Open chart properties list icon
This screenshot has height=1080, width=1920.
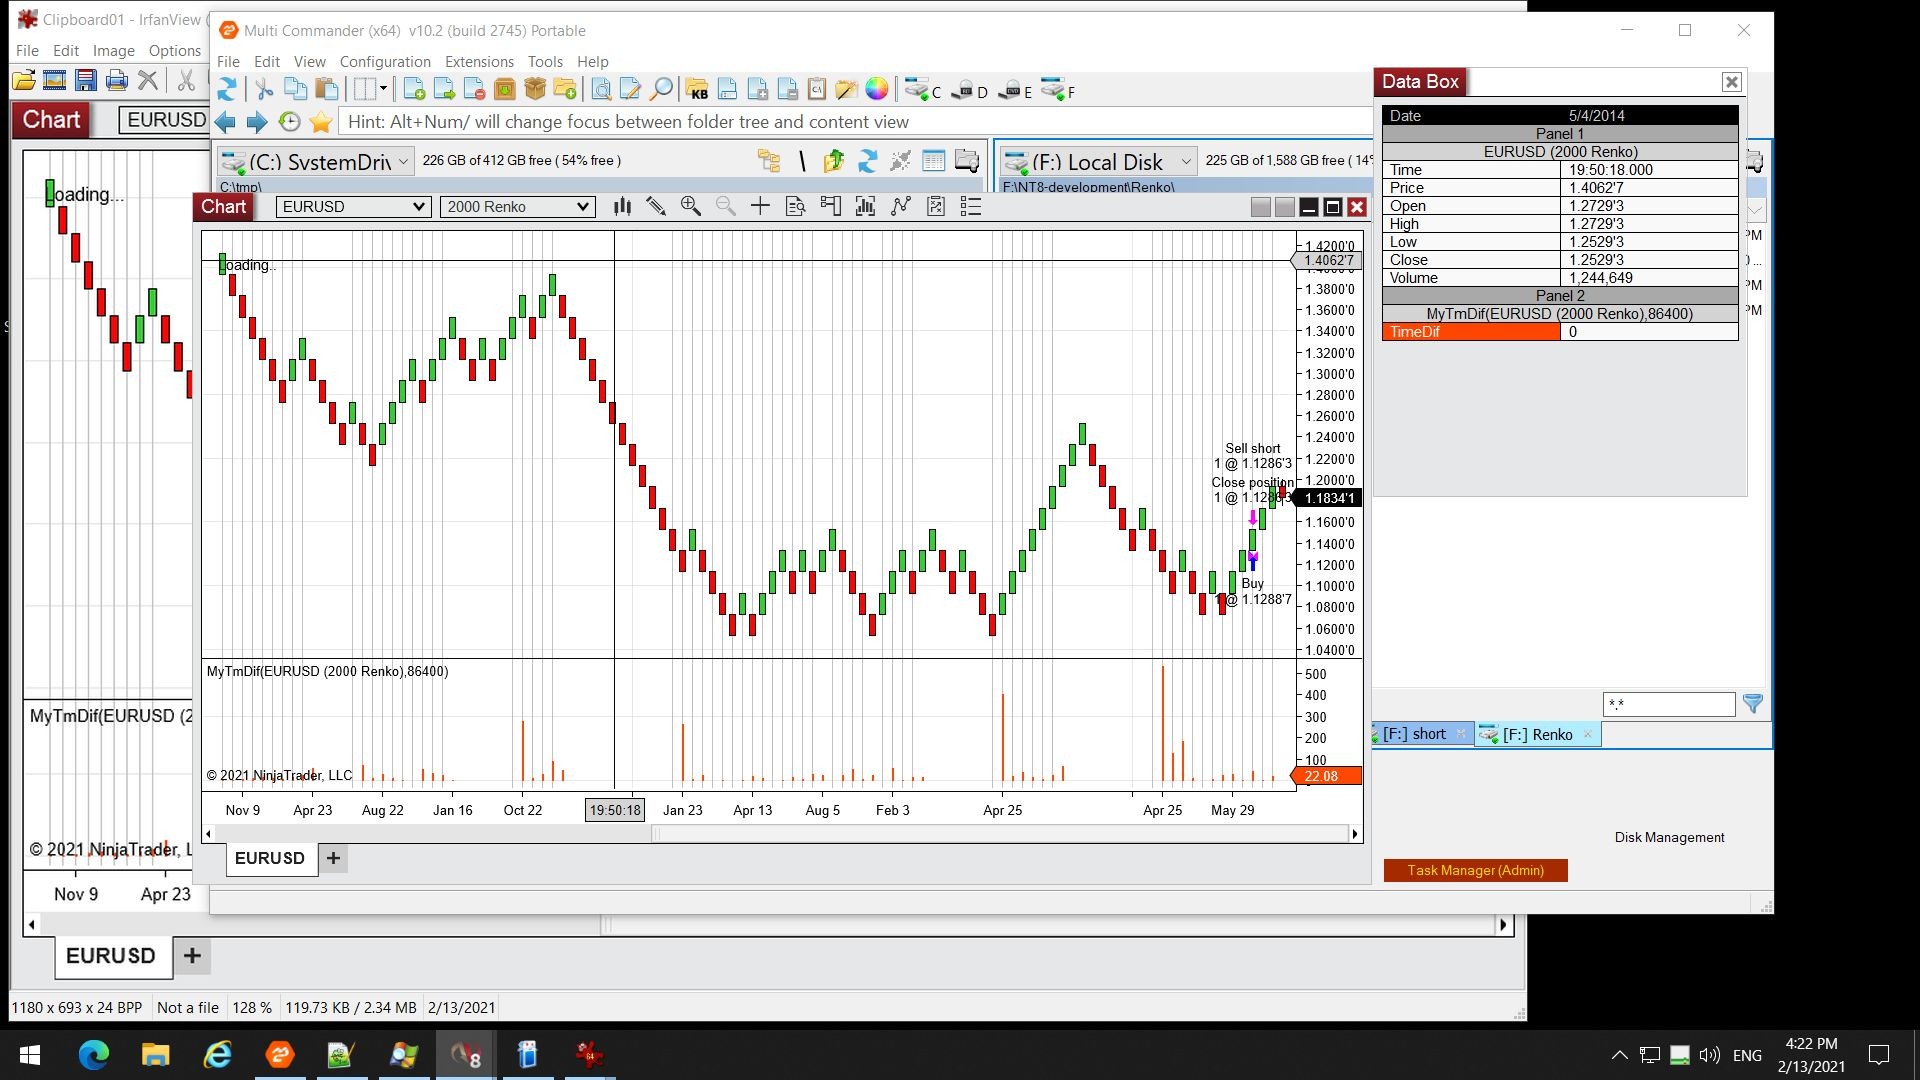970,206
